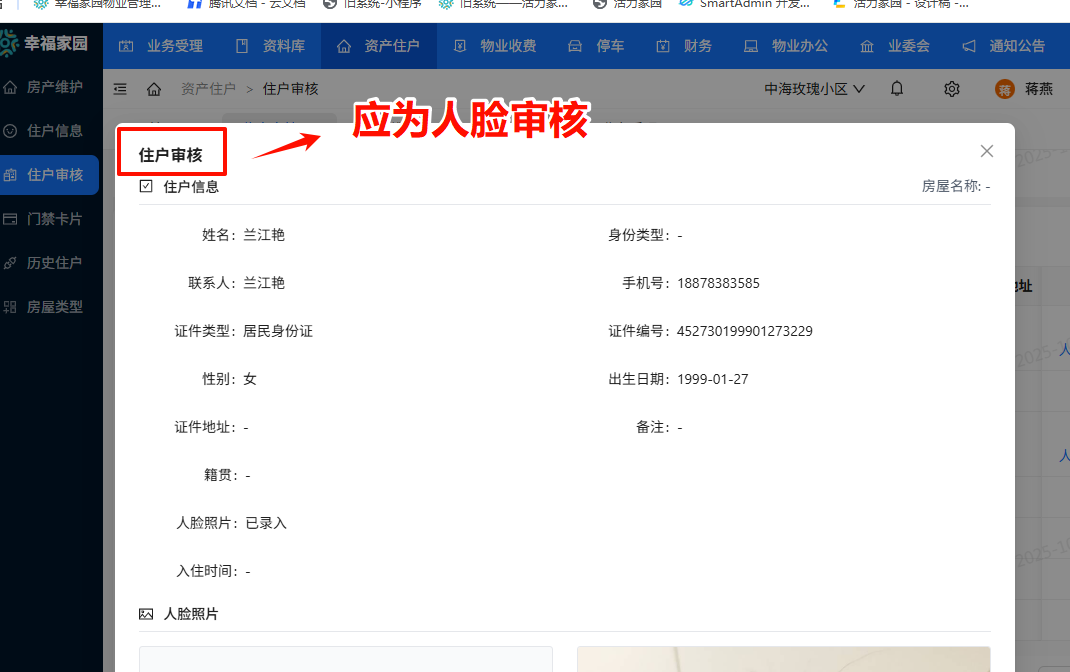This screenshot has height=672, width=1070.
Task: Select 住户审核 in the left sidebar
Action: (x=51, y=174)
